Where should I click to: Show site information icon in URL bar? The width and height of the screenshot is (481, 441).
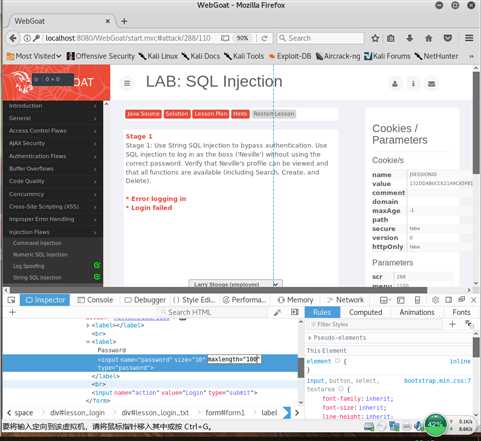27,38
